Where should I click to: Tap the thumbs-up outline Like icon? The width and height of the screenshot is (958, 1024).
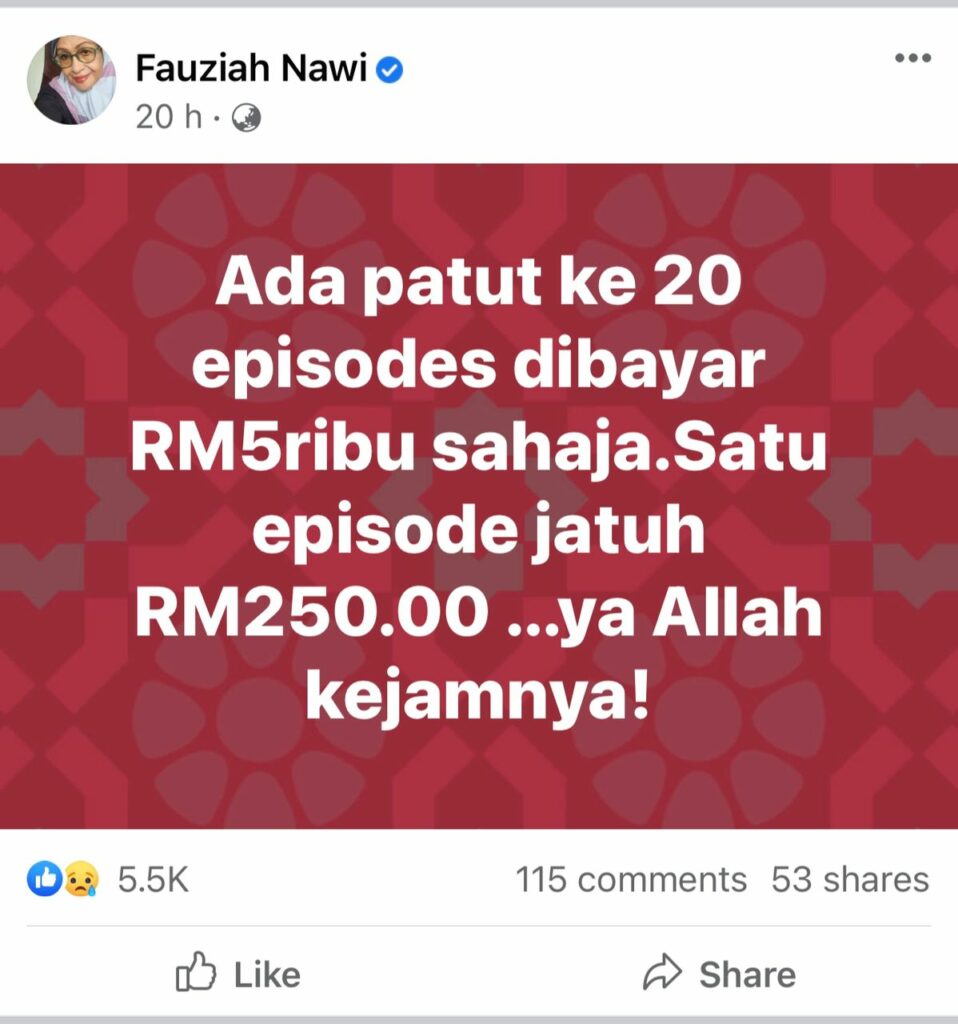pos(195,972)
